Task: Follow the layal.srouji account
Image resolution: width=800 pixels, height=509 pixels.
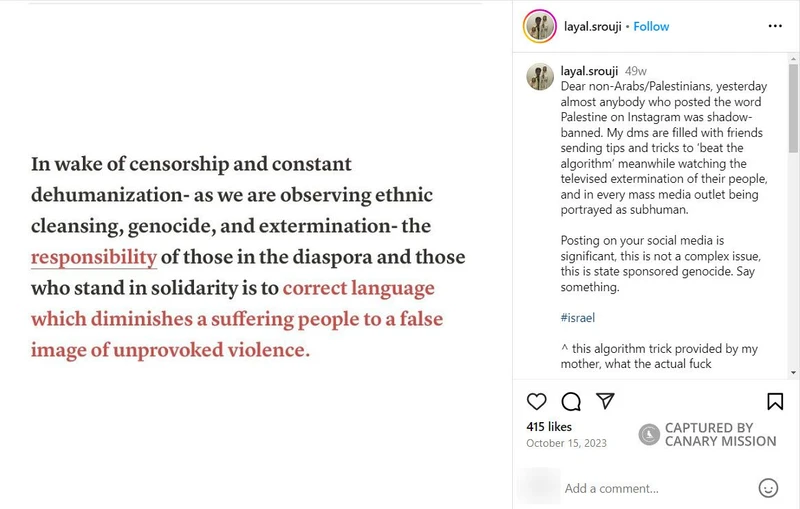Action: pyautogui.click(x=651, y=26)
